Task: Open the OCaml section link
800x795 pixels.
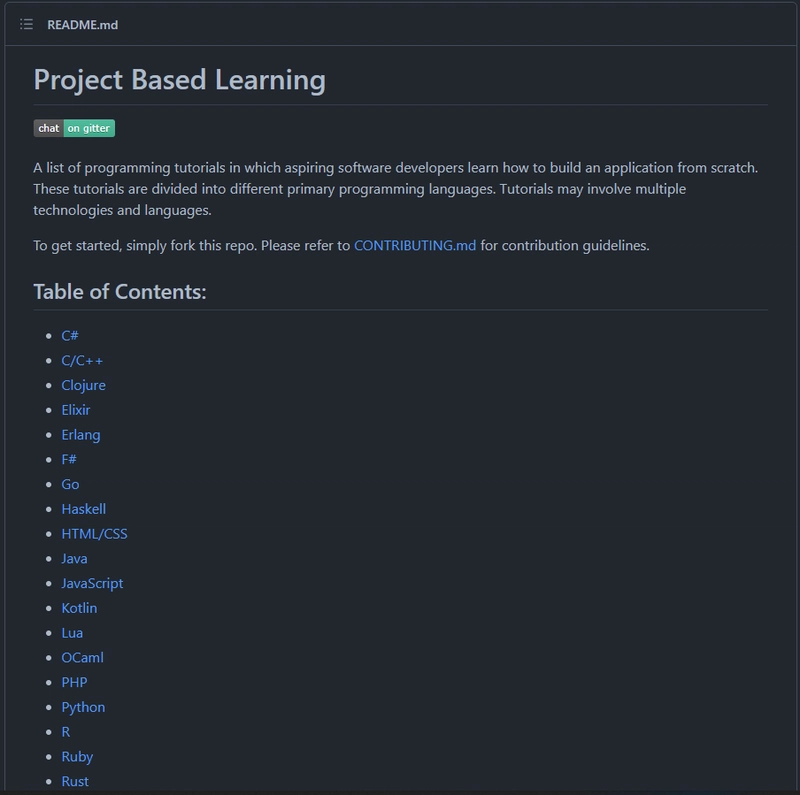Action: pyautogui.click(x=83, y=658)
